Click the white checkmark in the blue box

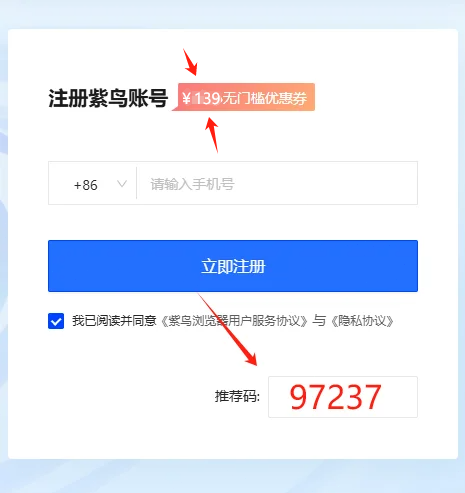tap(56, 321)
